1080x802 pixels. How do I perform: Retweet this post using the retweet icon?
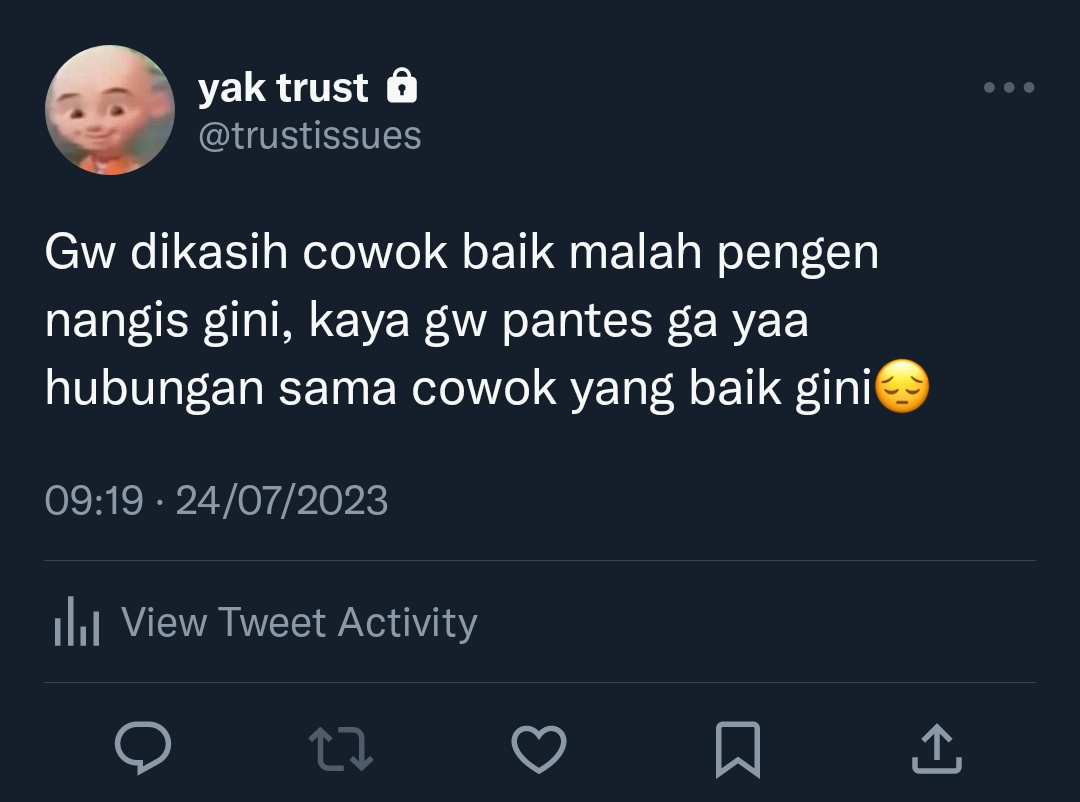point(341,748)
